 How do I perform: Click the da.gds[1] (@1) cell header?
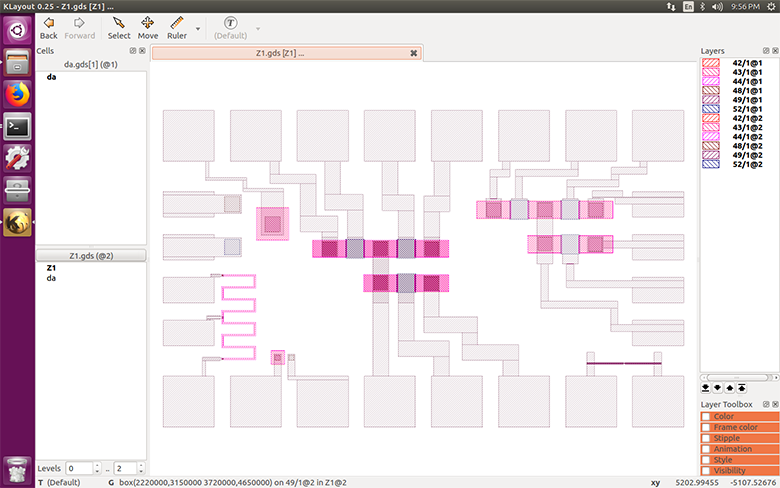[x=91, y=65]
